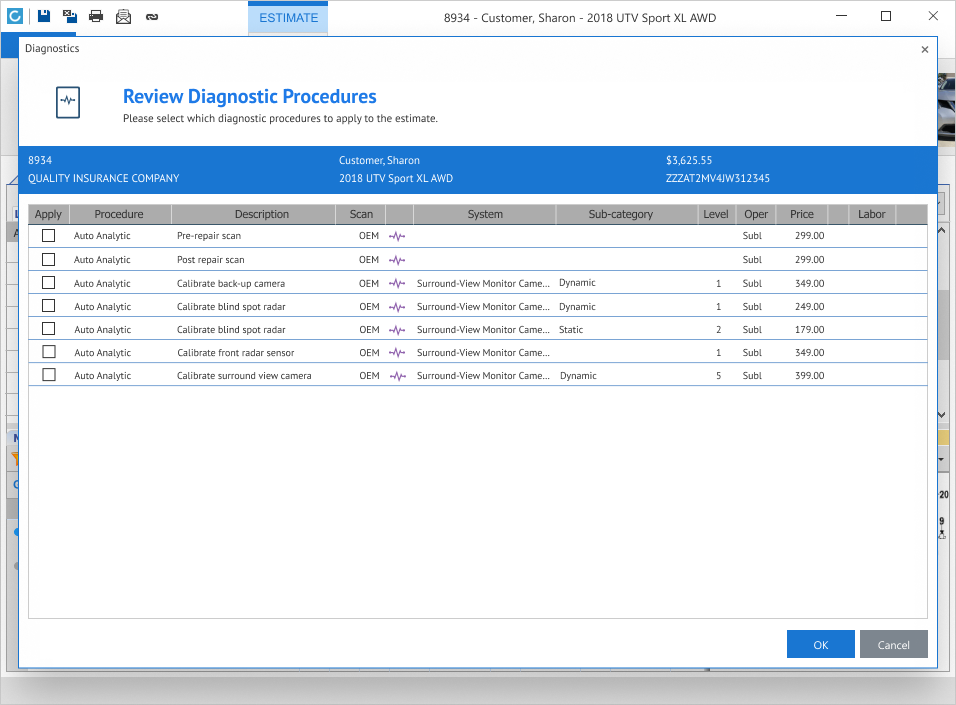956x705 pixels.
Task: Open the ESTIMATE tab
Action: [288, 18]
